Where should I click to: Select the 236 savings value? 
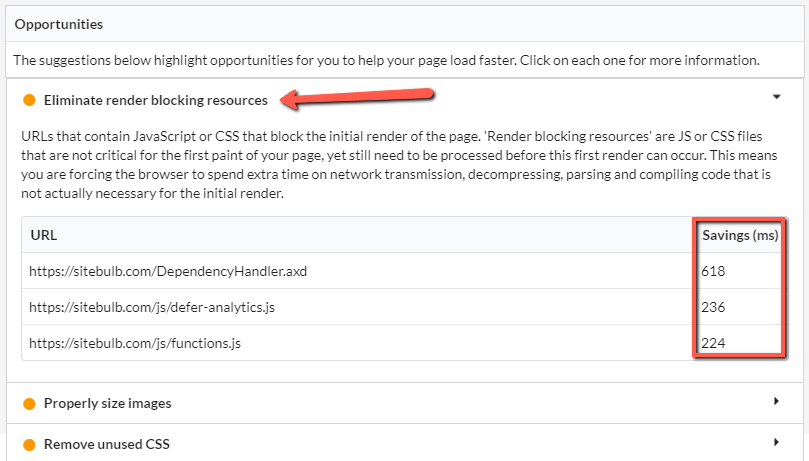(713, 307)
